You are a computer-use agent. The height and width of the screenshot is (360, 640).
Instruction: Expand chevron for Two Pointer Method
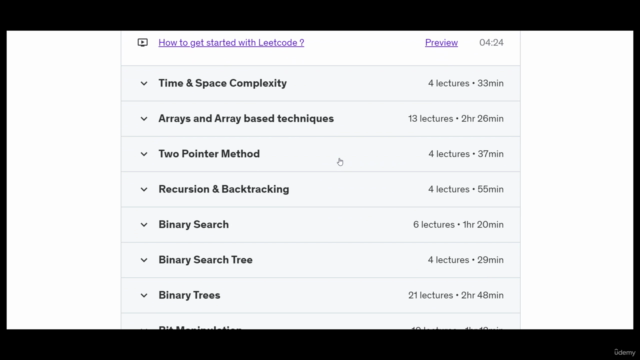144,154
